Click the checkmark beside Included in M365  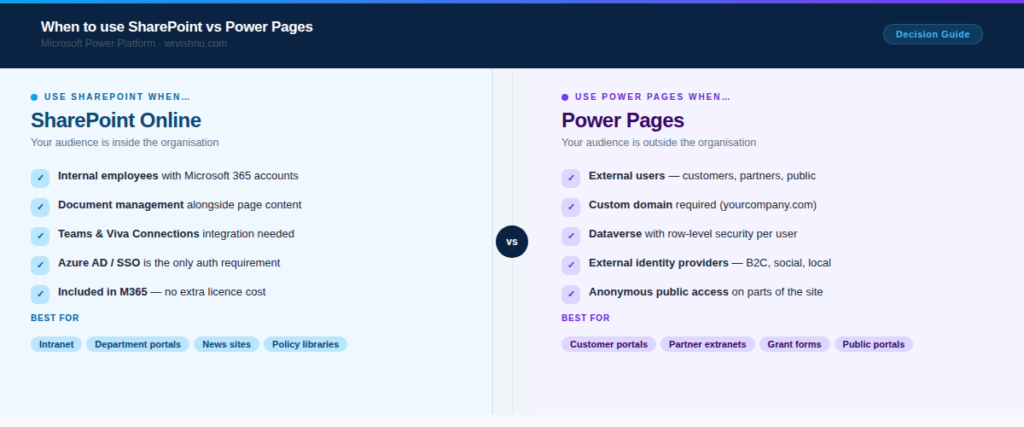pyautogui.click(x=40, y=294)
